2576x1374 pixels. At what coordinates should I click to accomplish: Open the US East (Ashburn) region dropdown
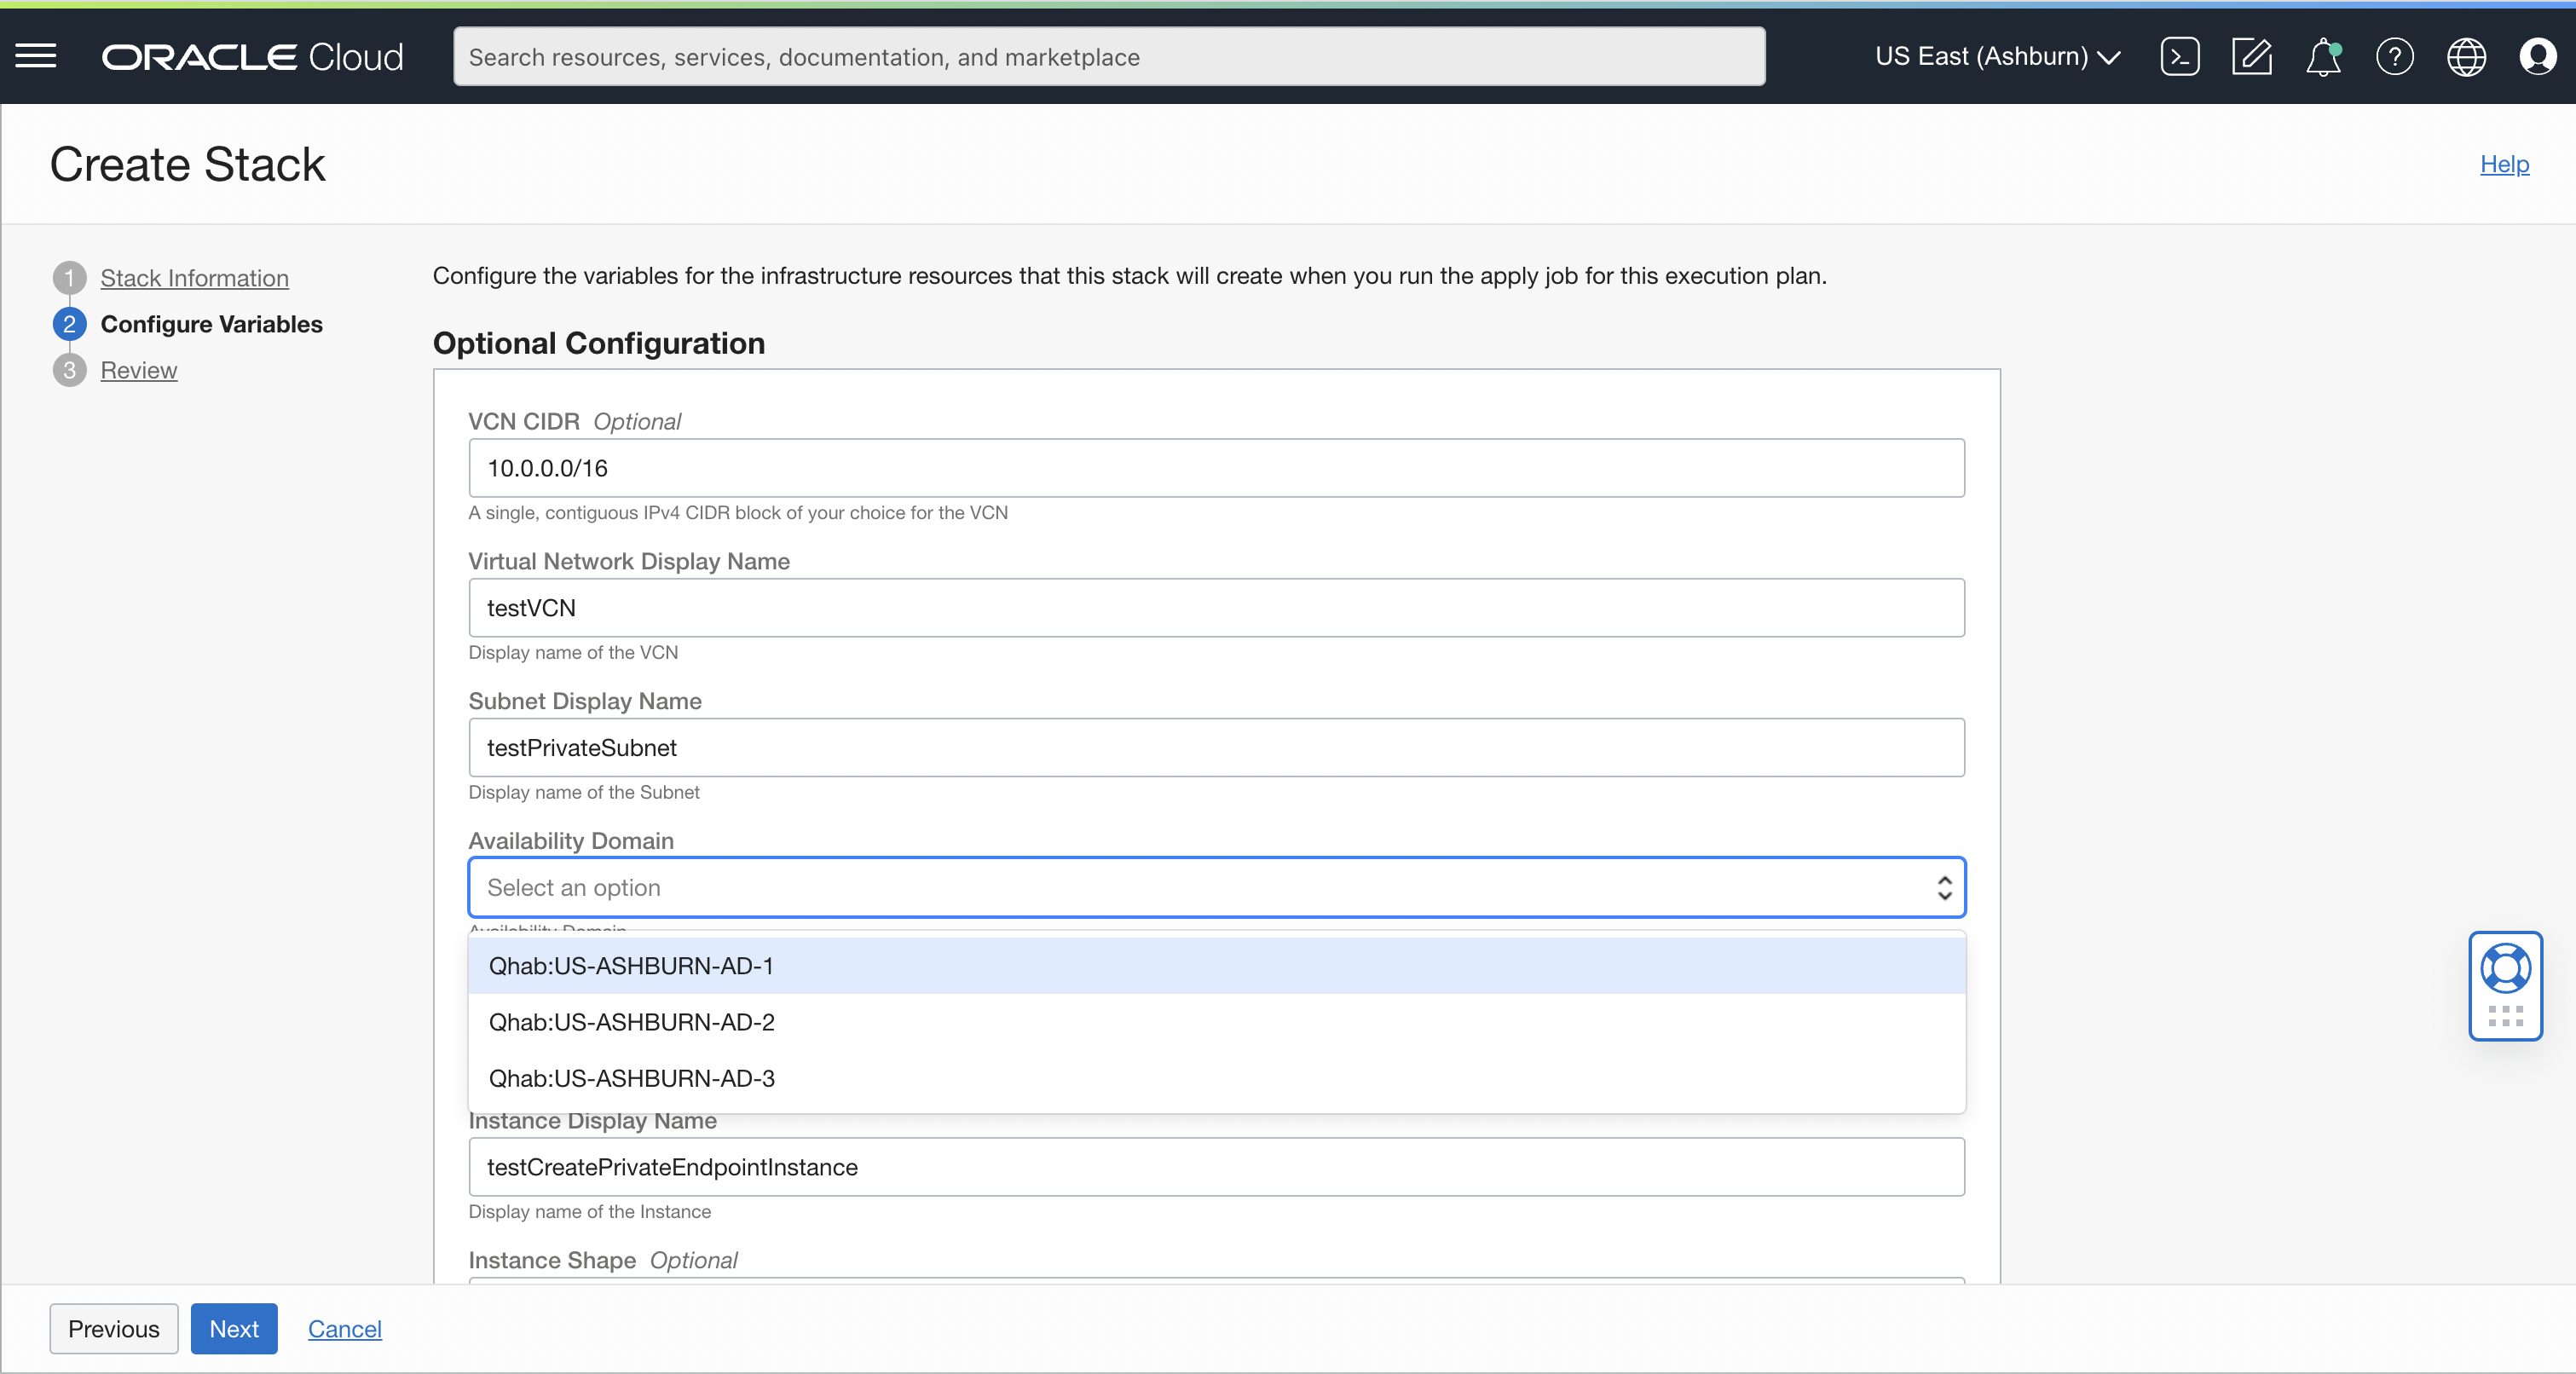tap(1997, 57)
